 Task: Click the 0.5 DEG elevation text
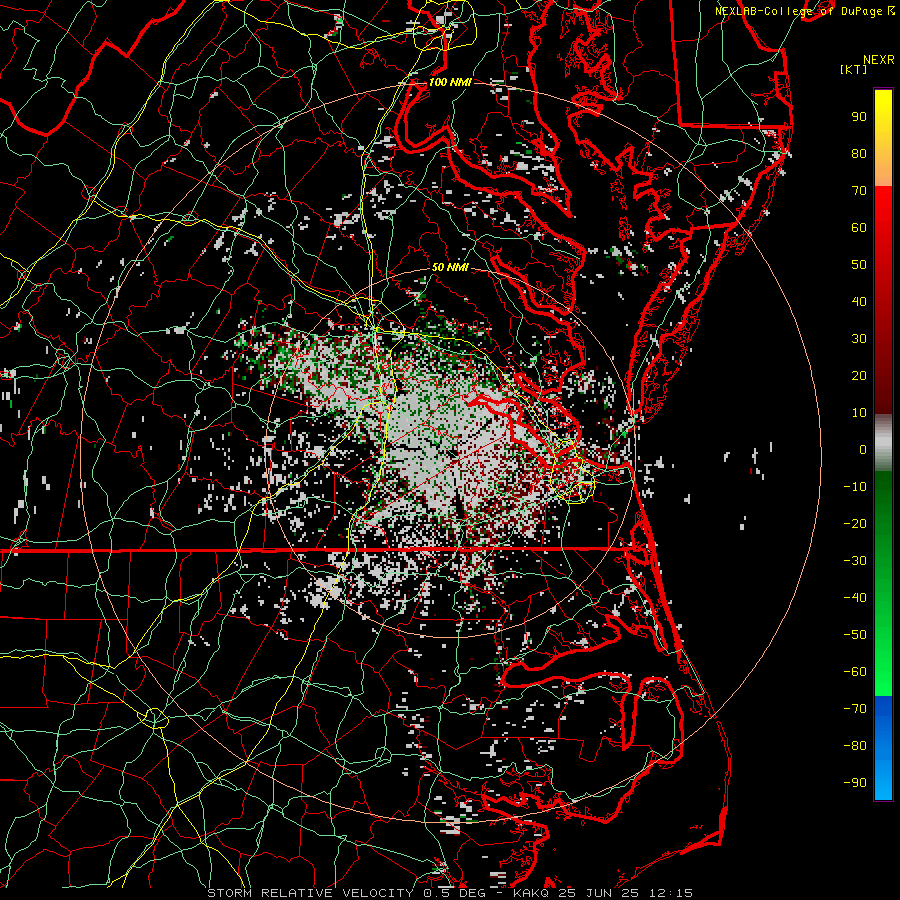454,893
